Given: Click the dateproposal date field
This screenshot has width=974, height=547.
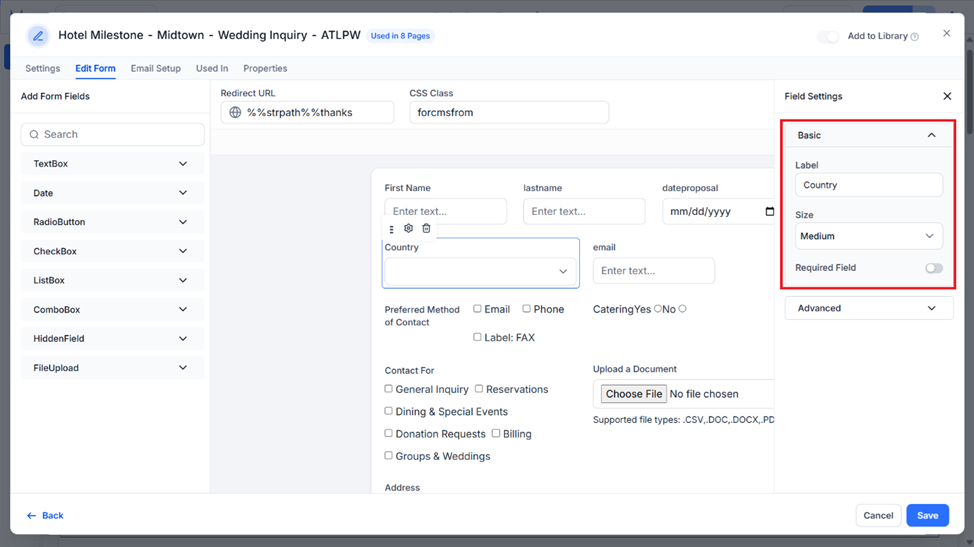Looking at the screenshot, I should pos(718,211).
